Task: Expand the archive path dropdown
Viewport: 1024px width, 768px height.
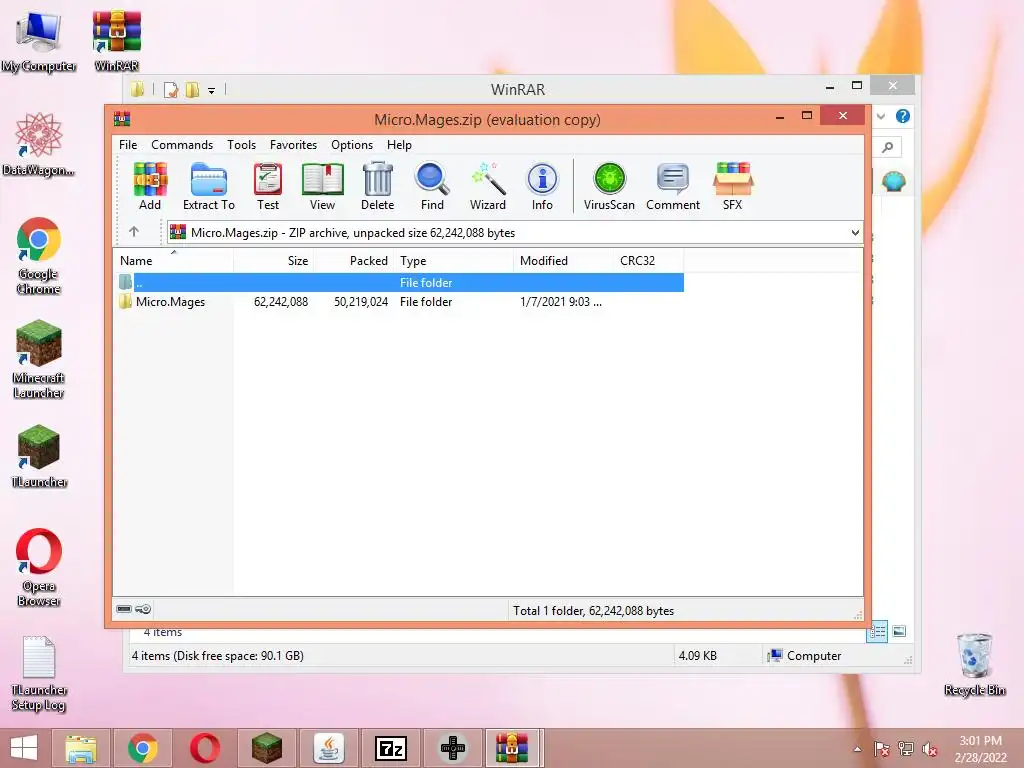Action: pyautogui.click(x=855, y=232)
